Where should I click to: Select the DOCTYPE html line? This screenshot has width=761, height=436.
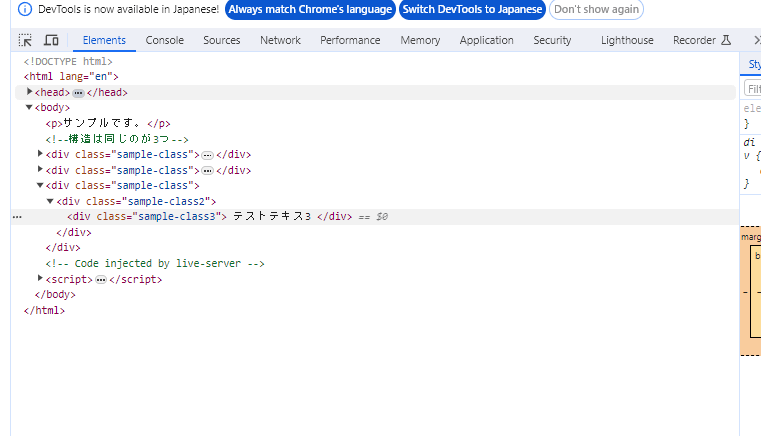pyautogui.click(x=68, y=62)
